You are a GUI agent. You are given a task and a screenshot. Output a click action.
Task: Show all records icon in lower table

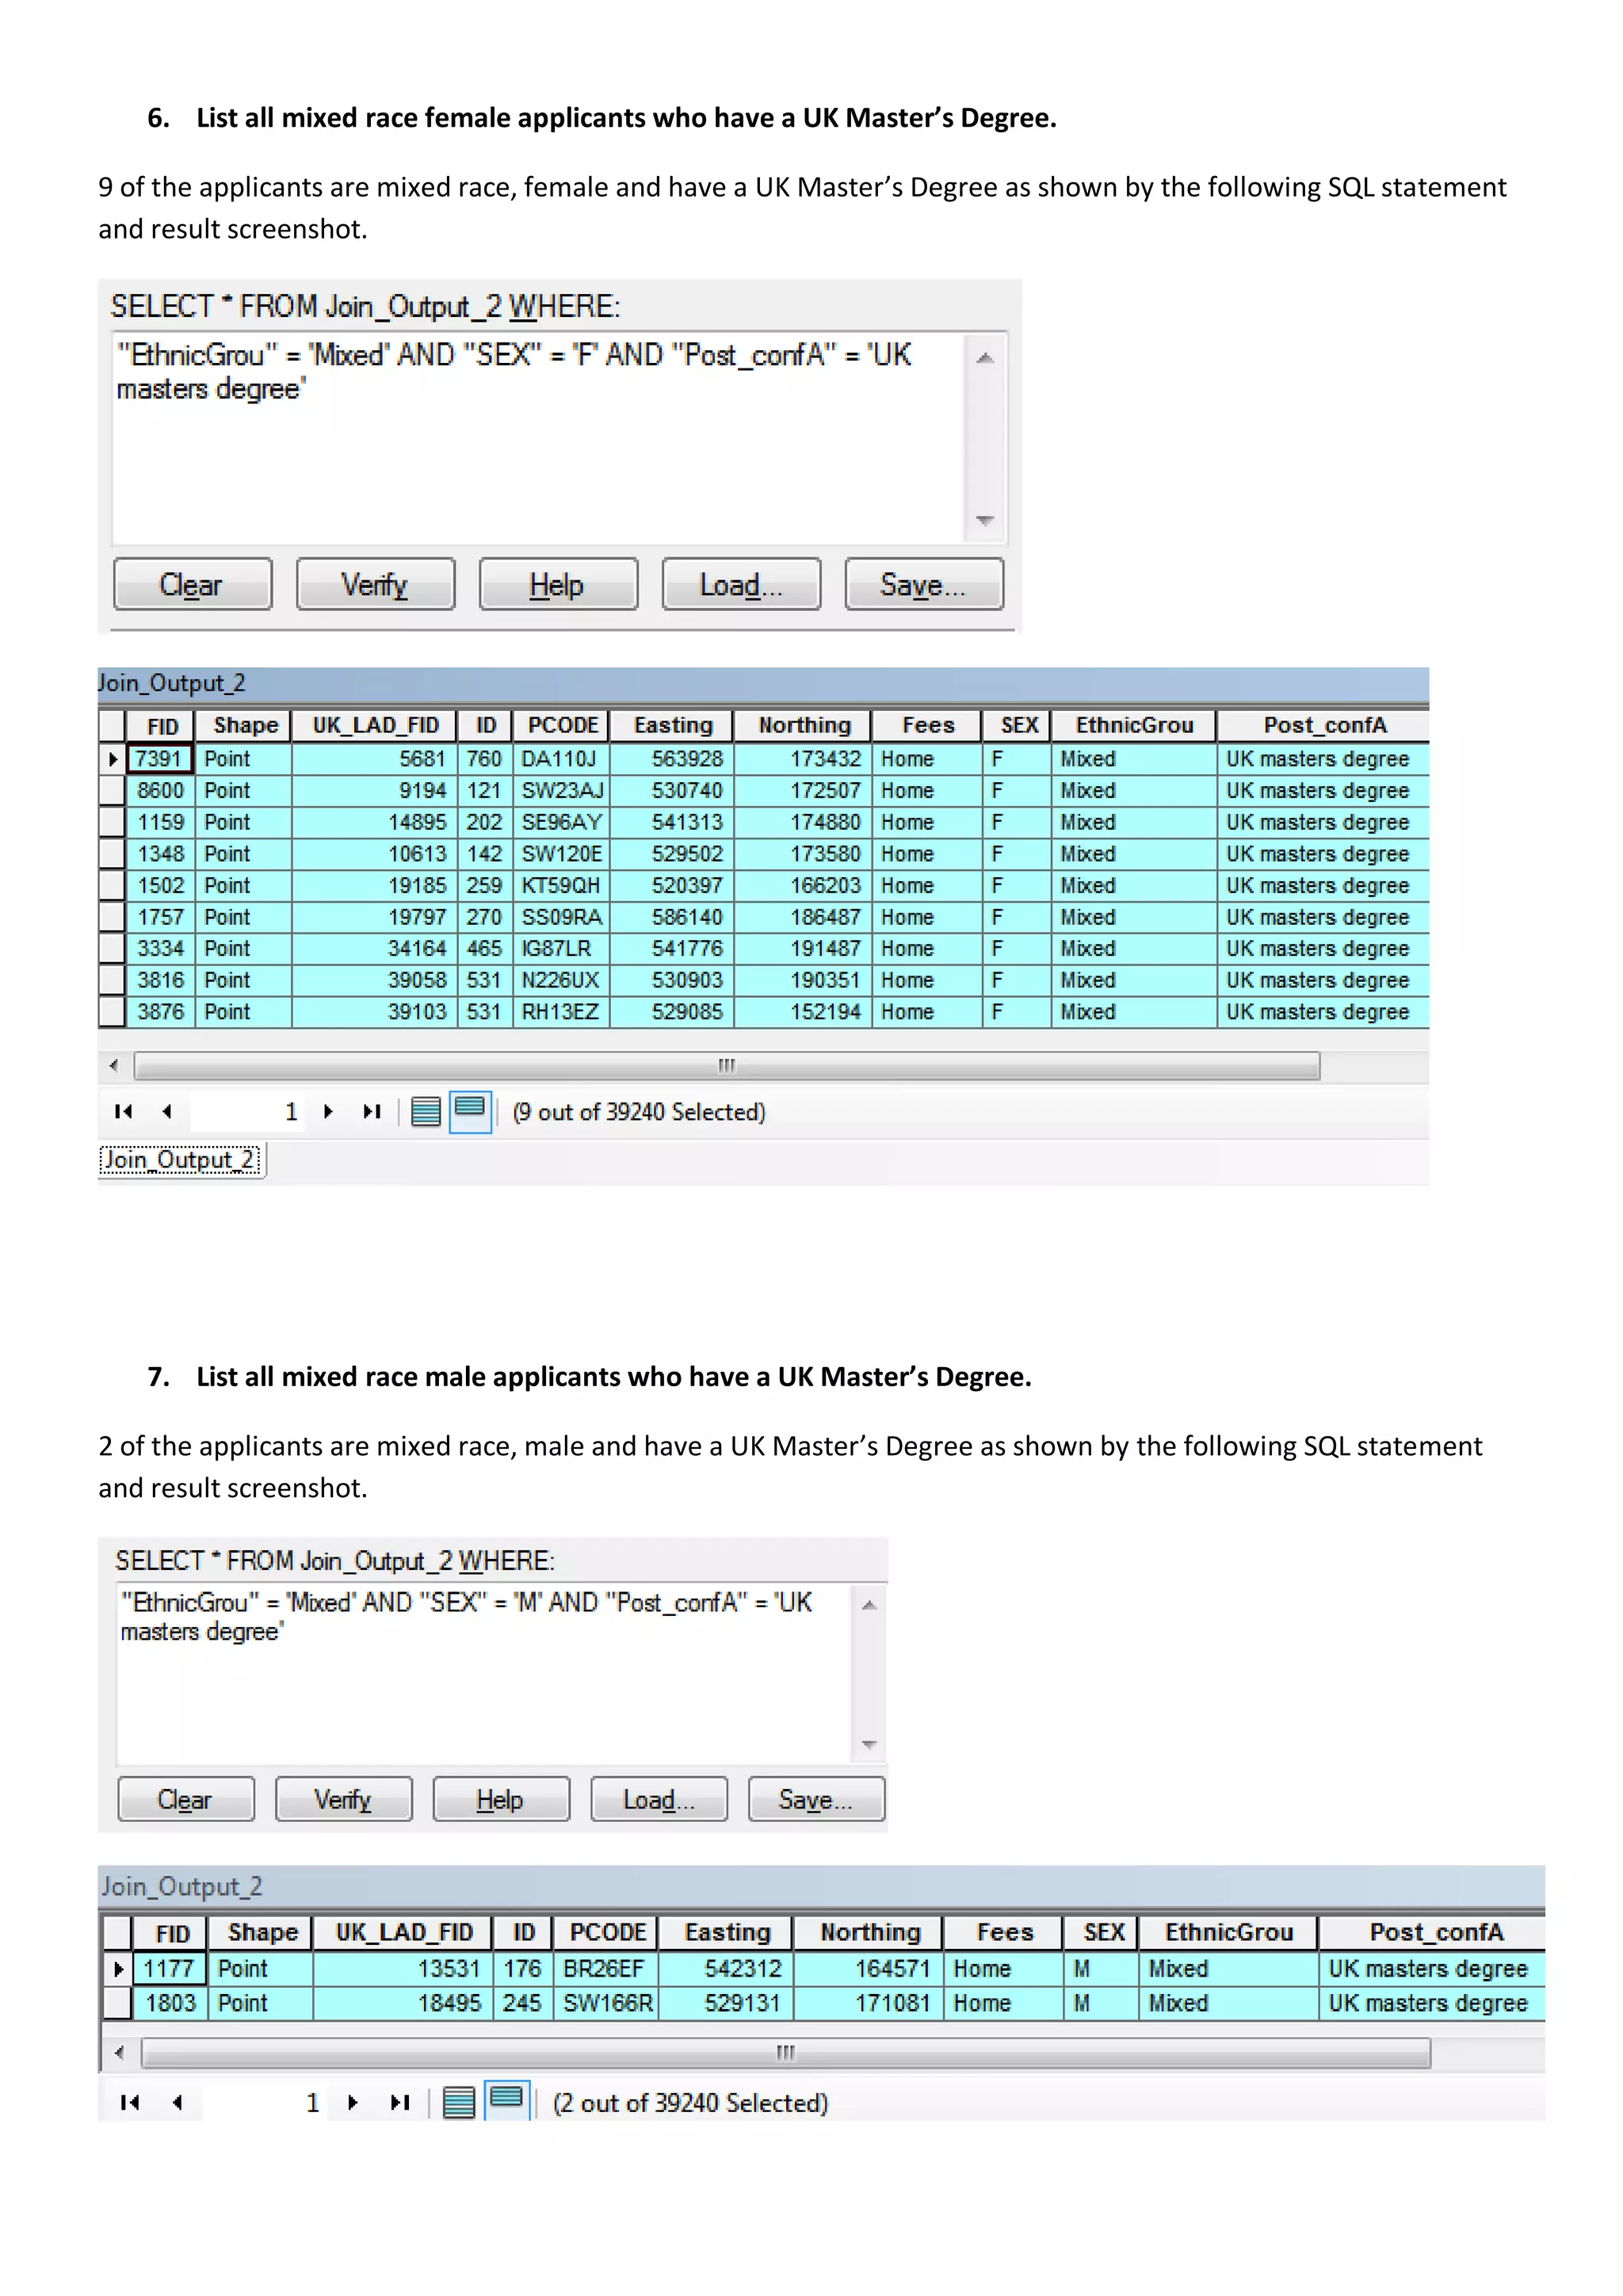pos(459,2102)
